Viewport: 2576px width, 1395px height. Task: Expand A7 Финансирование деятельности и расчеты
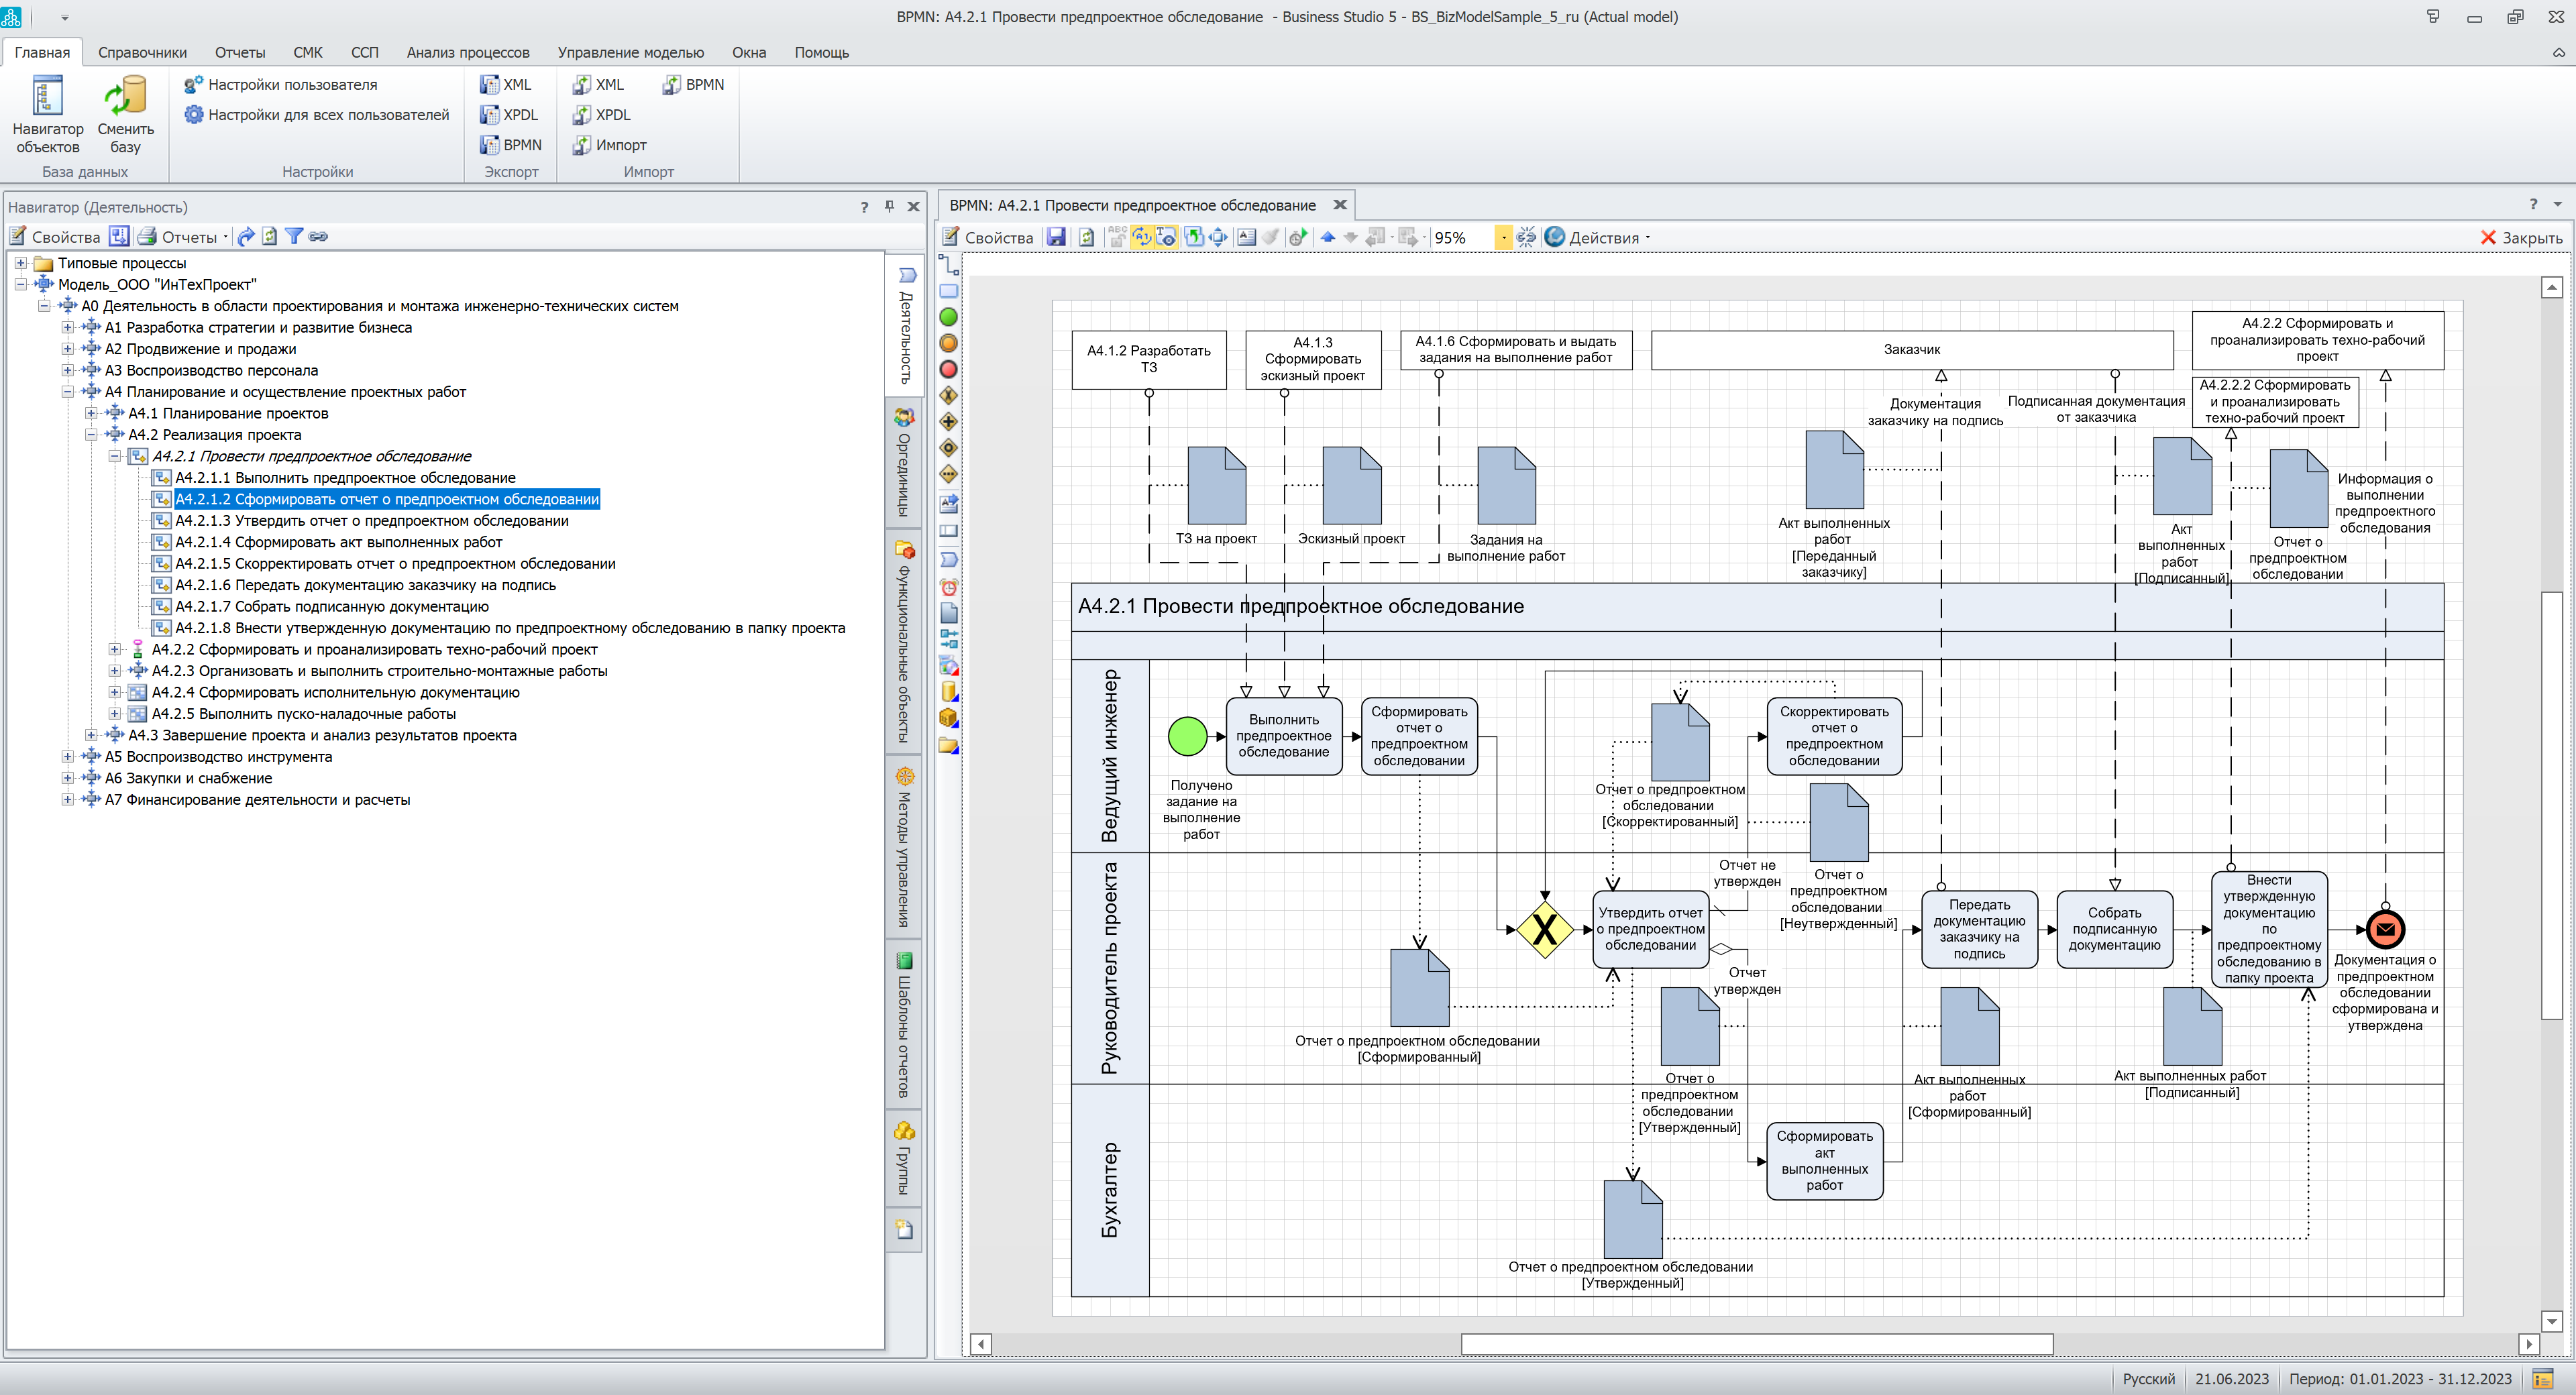coord(67,800)
